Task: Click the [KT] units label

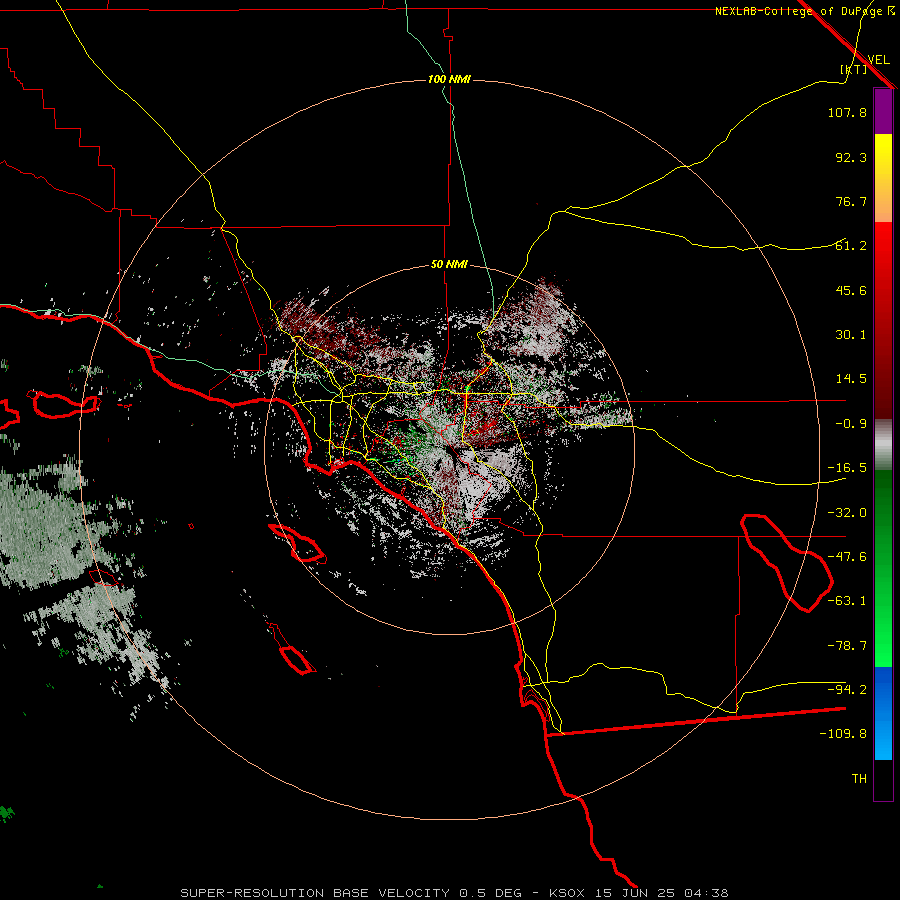Action: tap(854, 69)
